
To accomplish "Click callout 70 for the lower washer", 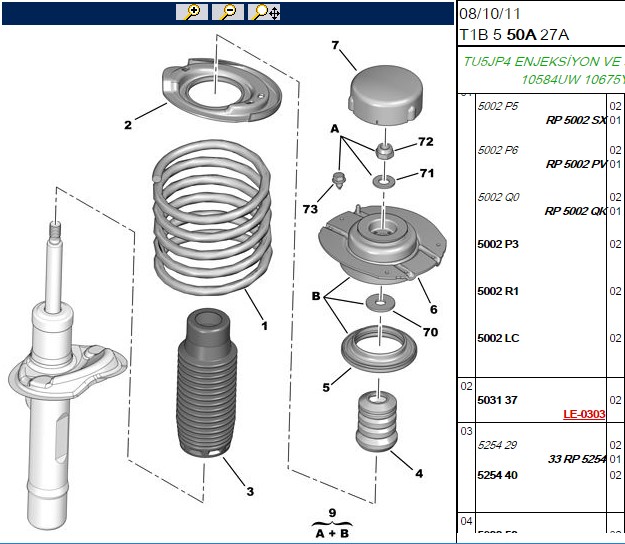I will (x=430, y=332).
